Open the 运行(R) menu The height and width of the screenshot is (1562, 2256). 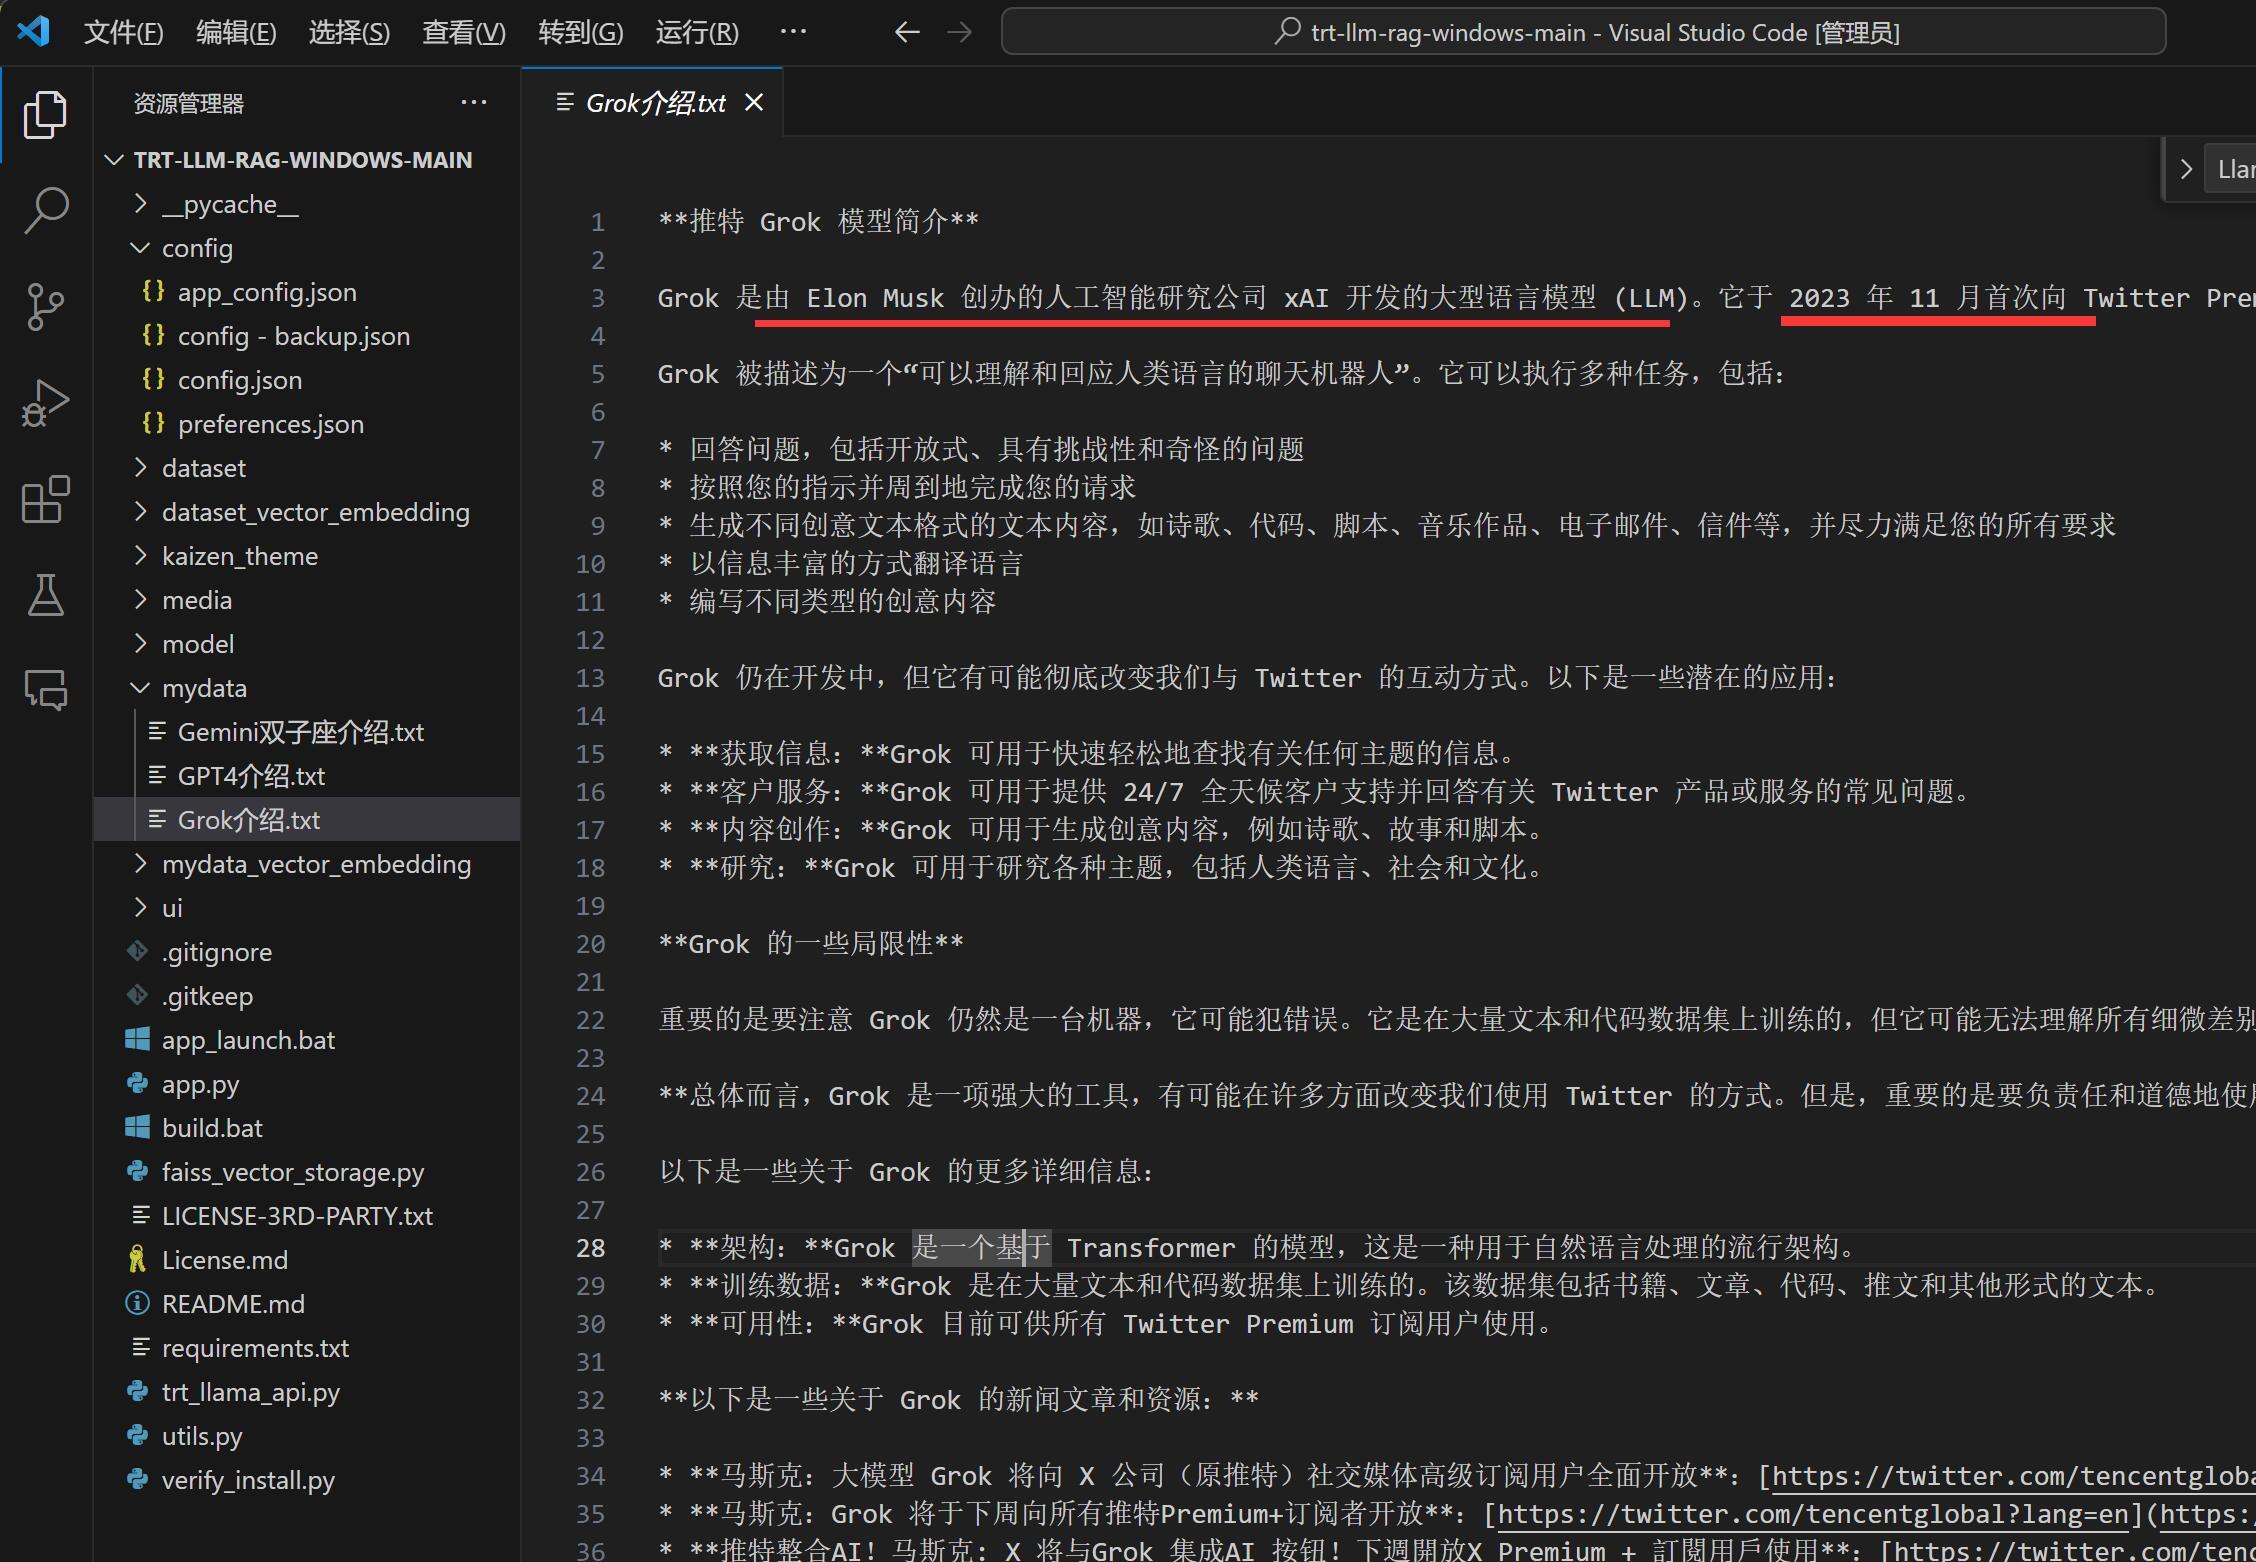coord(697,32)
